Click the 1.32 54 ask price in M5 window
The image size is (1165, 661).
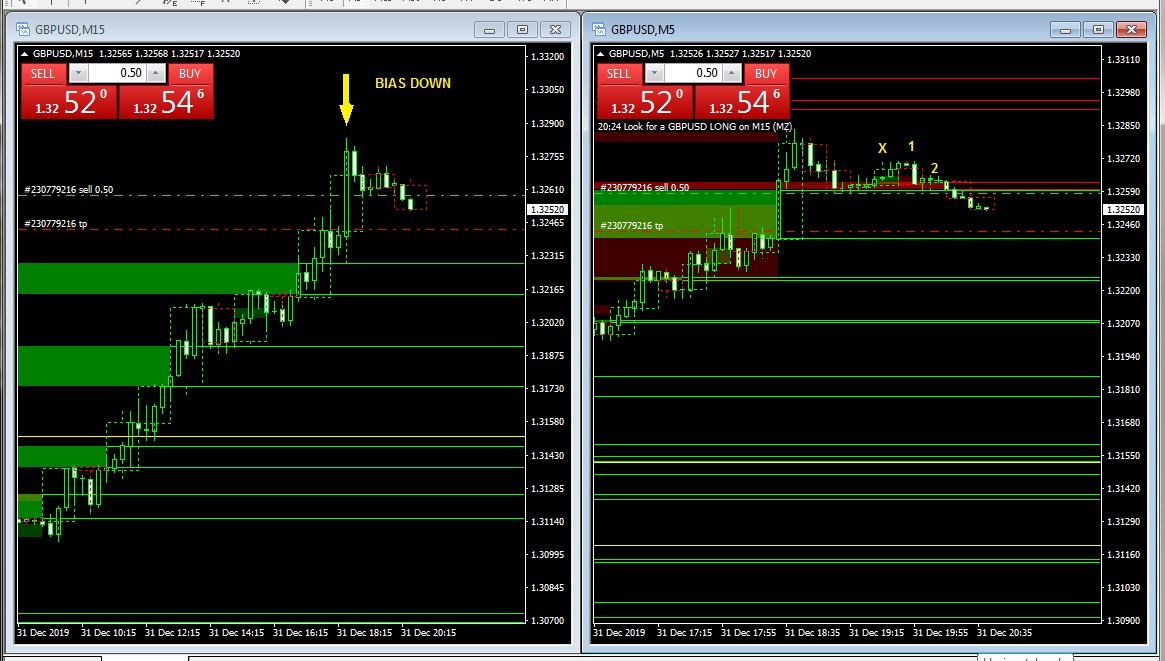pos(742,102)
